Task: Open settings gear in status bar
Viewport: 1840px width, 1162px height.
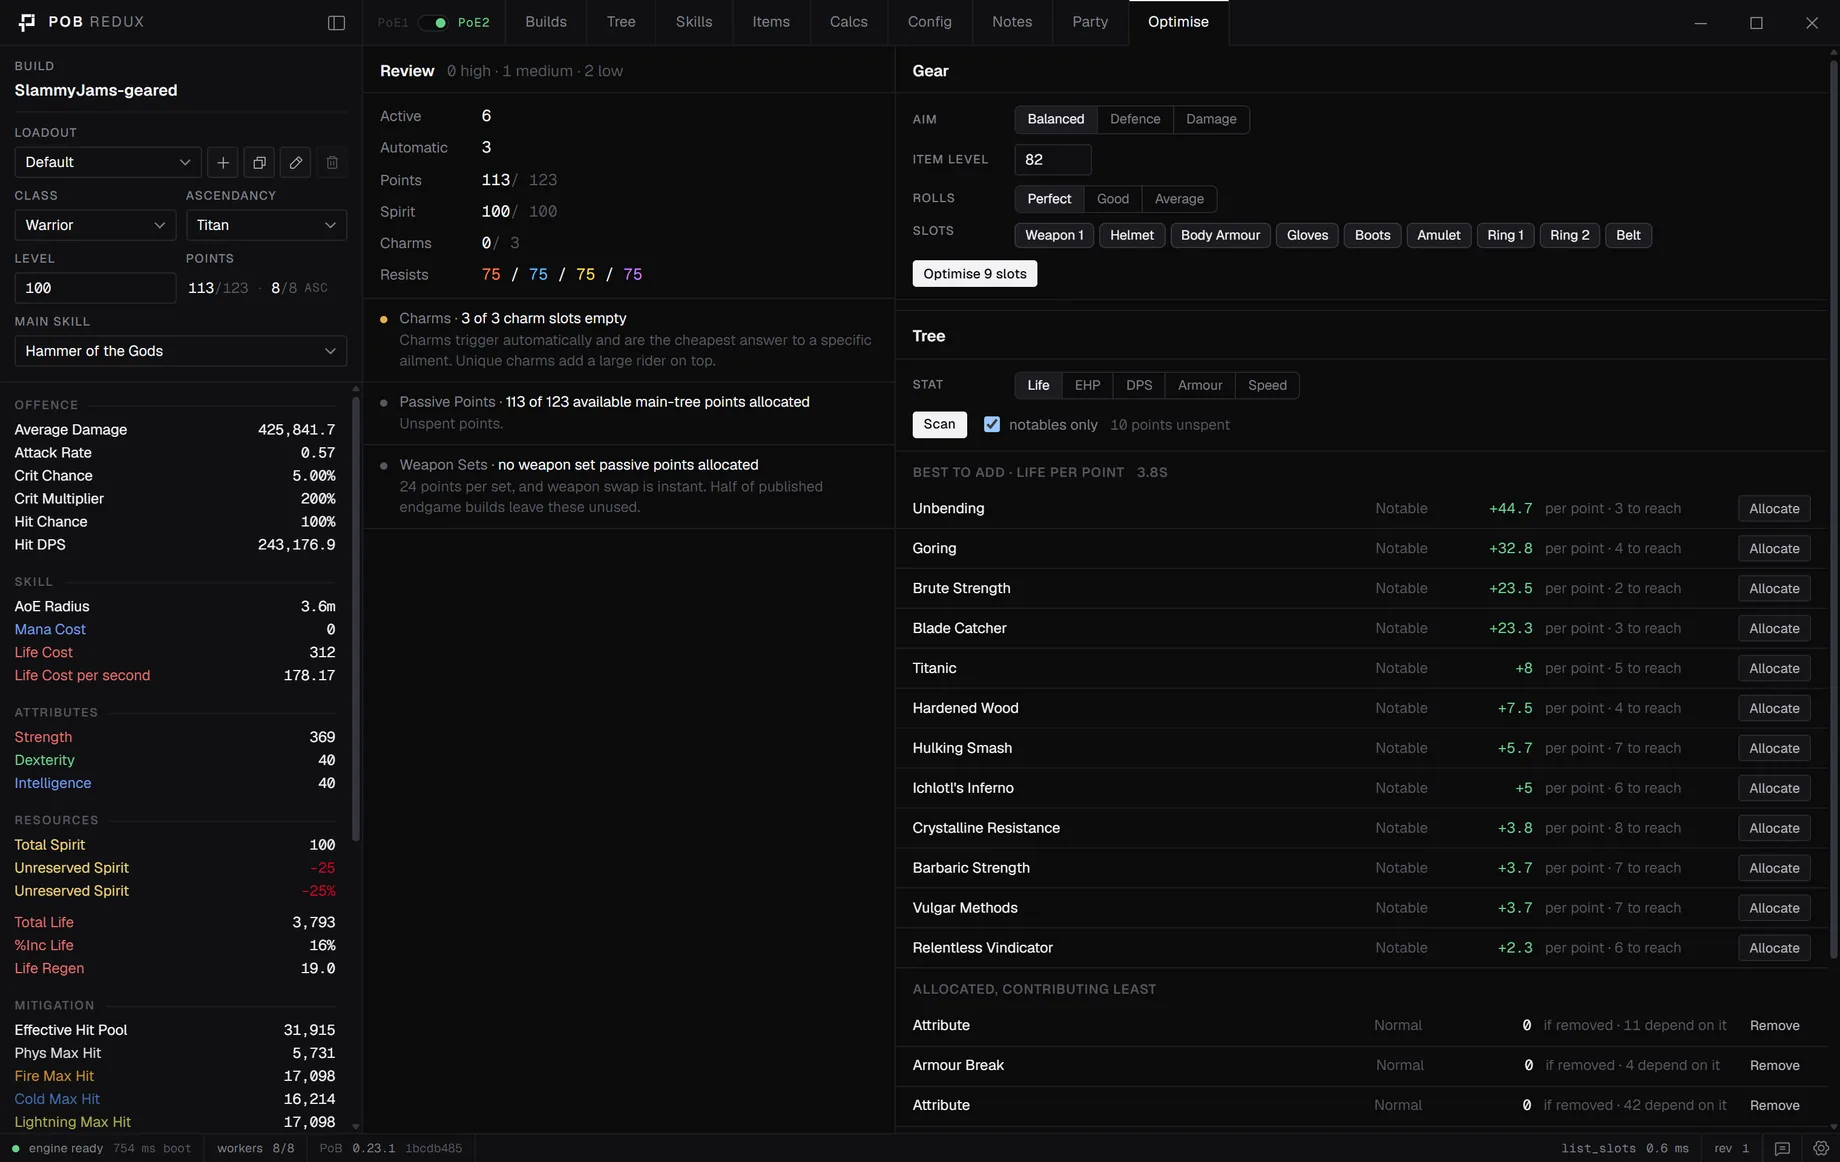Action: [x=1820, y=1148]
